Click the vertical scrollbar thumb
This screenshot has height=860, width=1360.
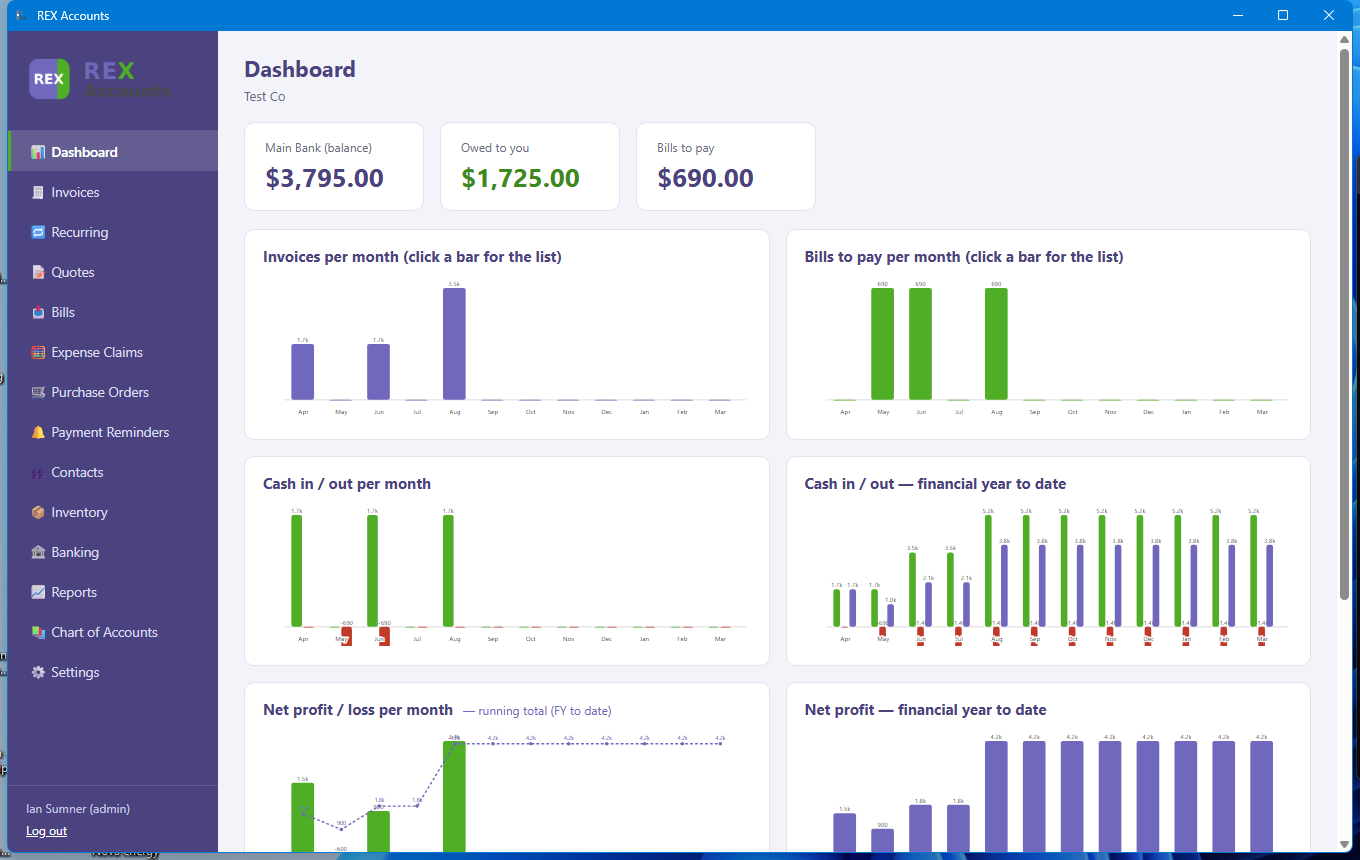[1345, 324]
